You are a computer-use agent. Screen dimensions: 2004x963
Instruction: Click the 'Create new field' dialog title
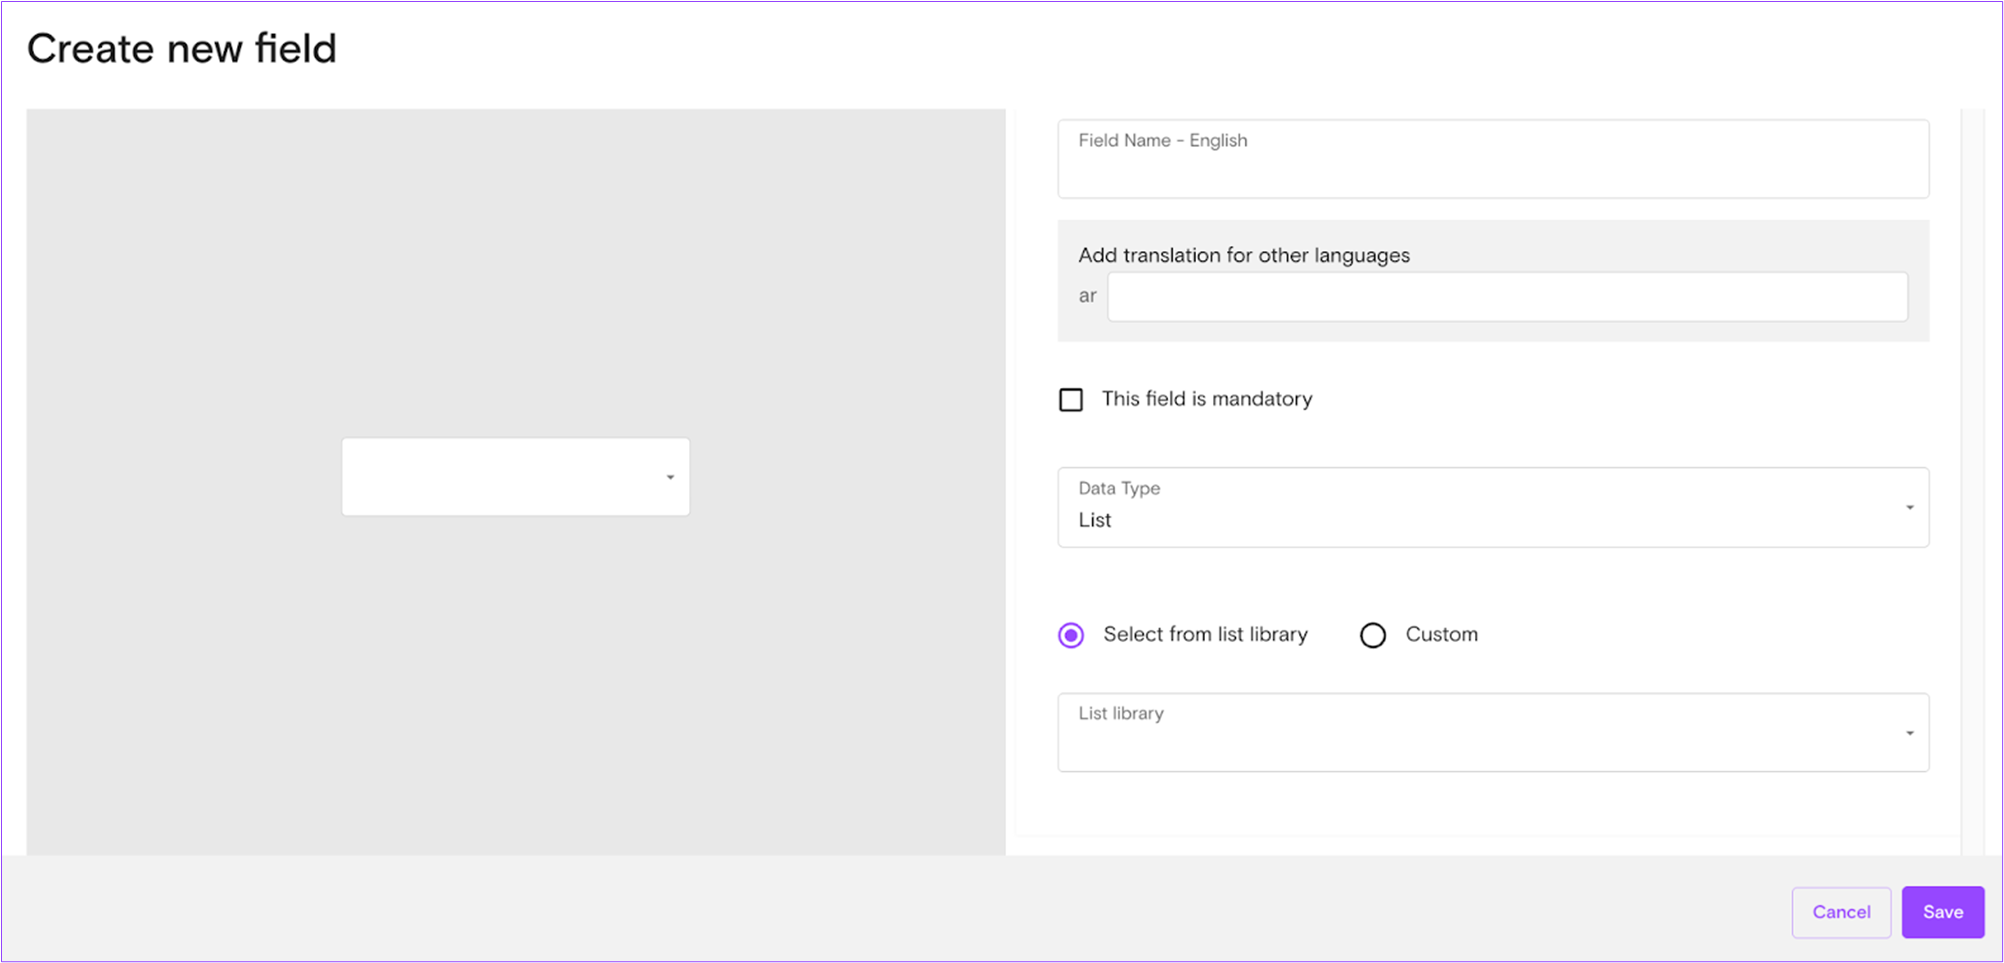[x=183, y=47]
